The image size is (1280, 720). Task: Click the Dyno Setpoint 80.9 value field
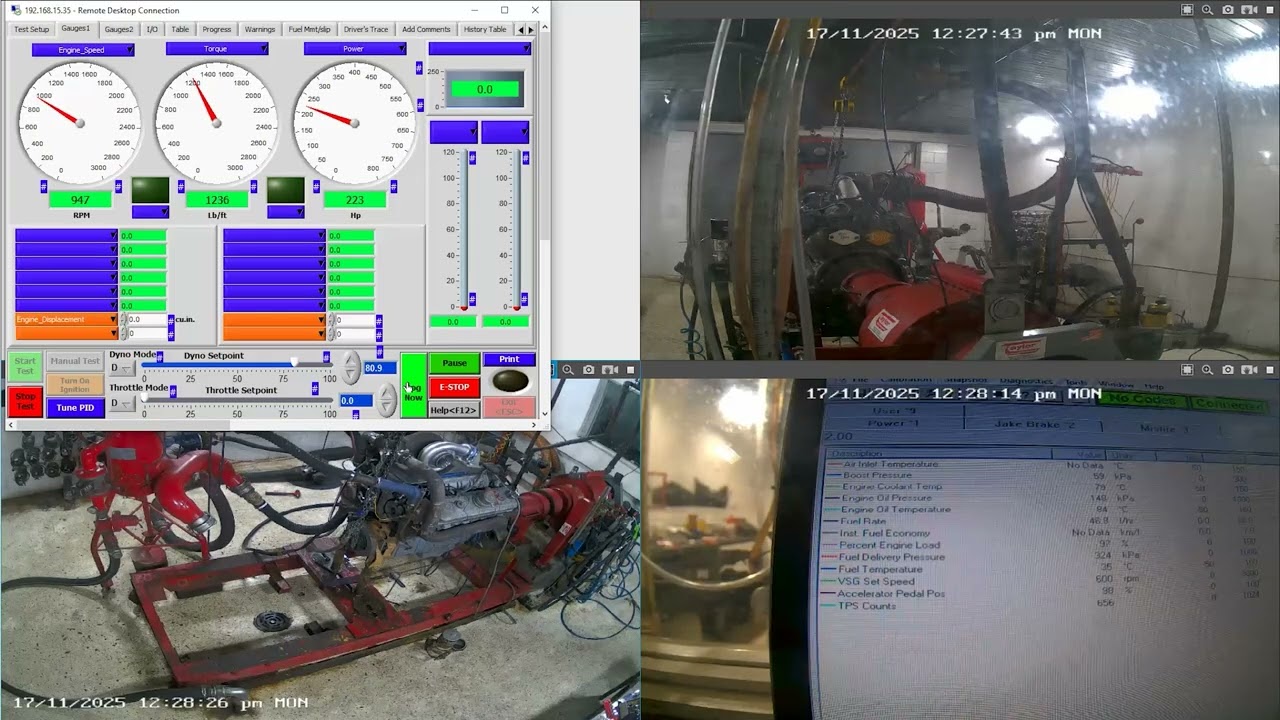[x=379, y=368]
